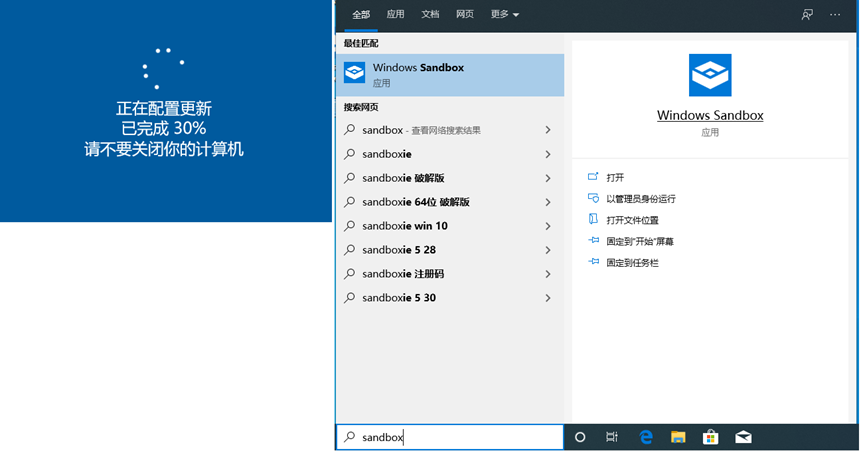863x459 pixels.
Task: Click the large Windows Sandbox app logo
Action: pyautogui.click(x=710, y=75)
